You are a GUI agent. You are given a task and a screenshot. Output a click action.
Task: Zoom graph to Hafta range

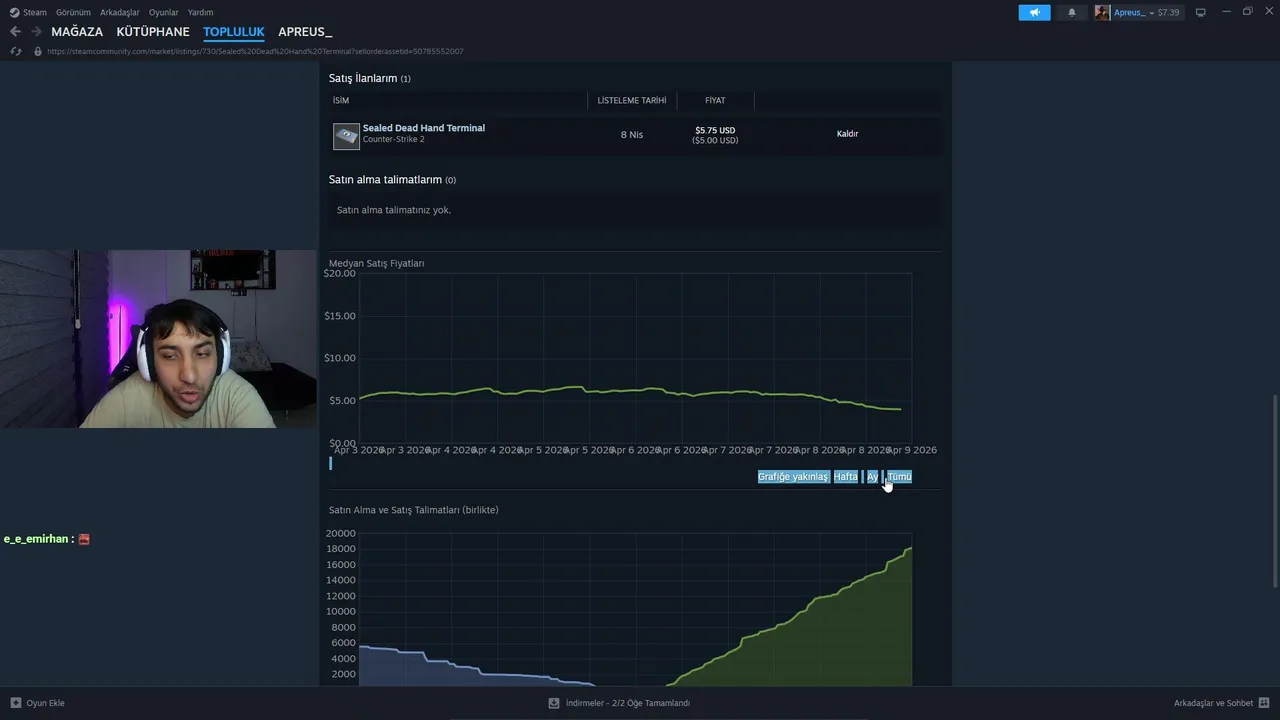point(846,477)
